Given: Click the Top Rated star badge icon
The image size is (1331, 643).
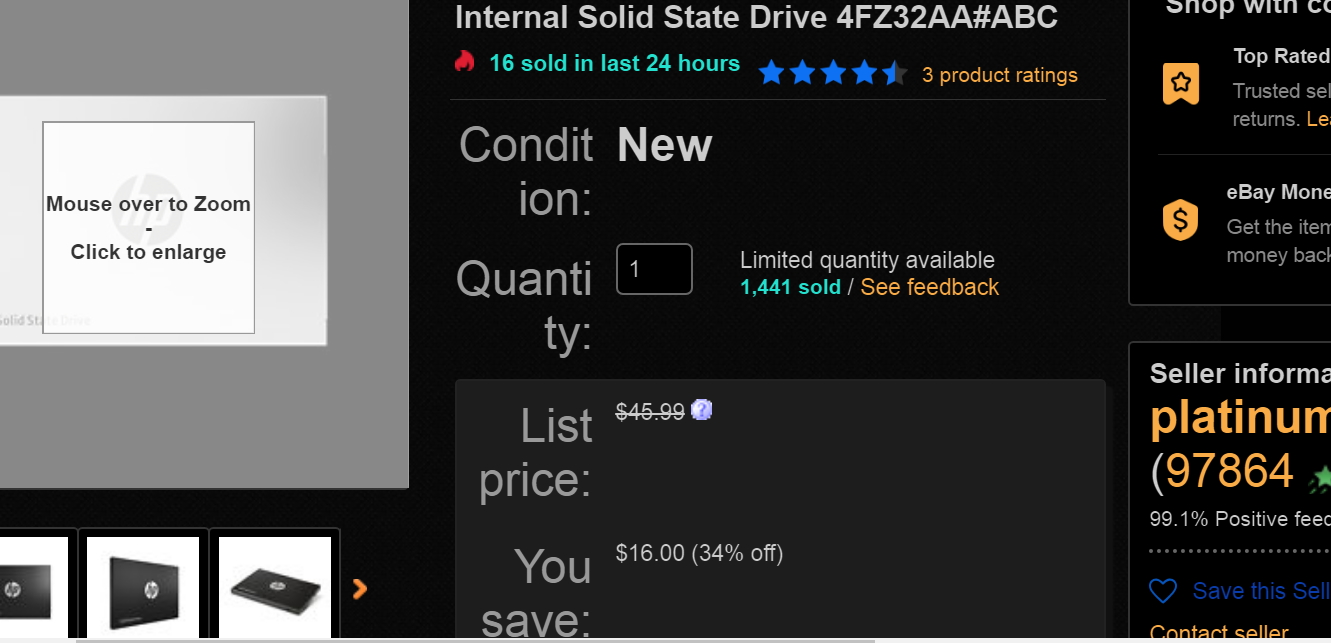Looking at the screenshot, I should [1181, 84].
